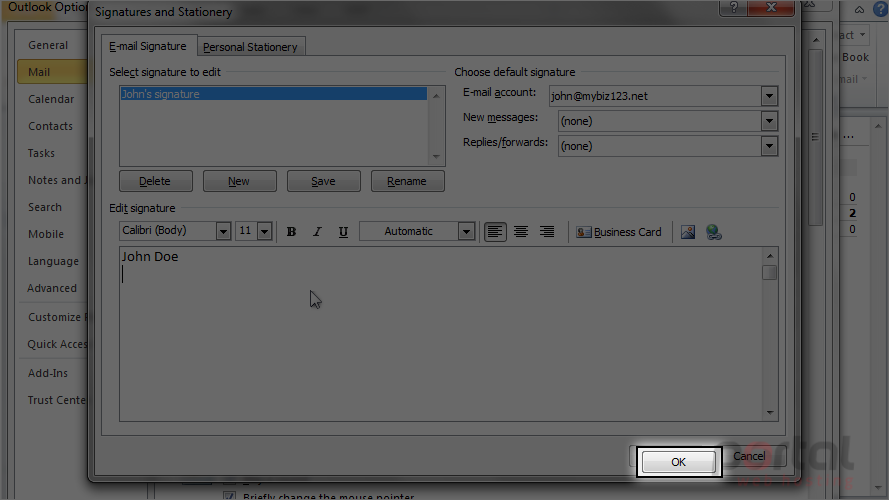Toggle underline formatting in signature editor

click(x=343, y=231)
